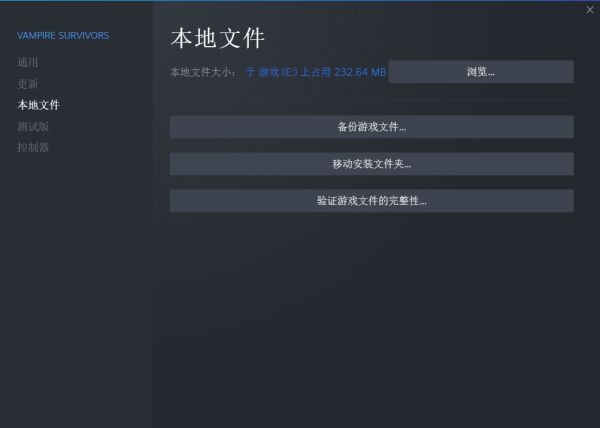Open the 通用 settings tab

pyautogui.click(x=28, y=62)
